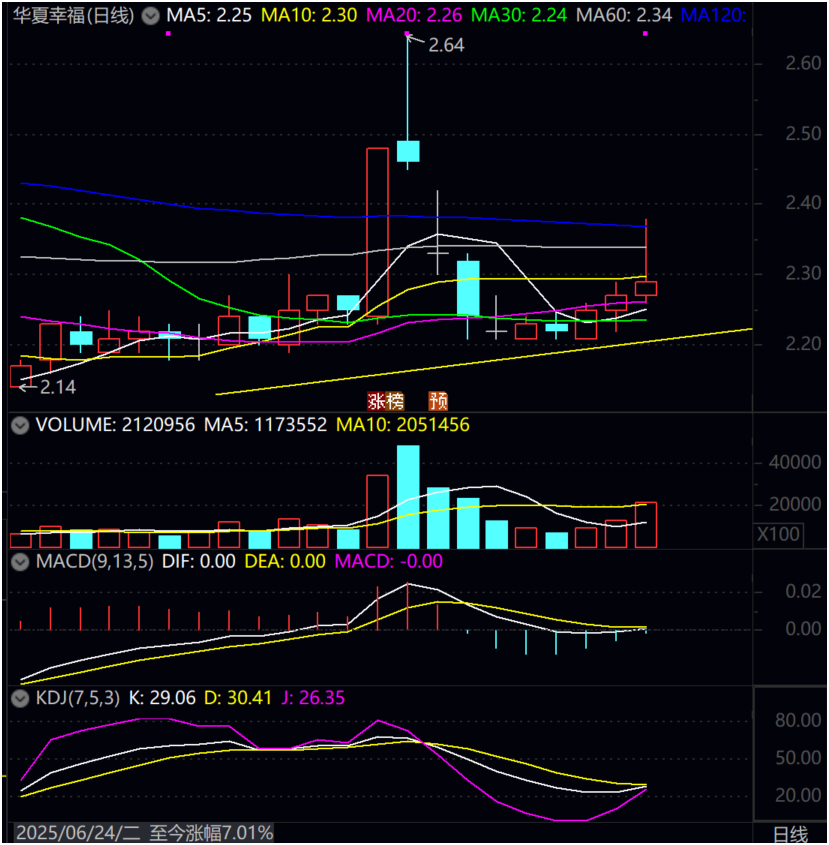Click the 日线 period button at bottom right
This screenshot has height=845, width=829.
pos(791,835)
